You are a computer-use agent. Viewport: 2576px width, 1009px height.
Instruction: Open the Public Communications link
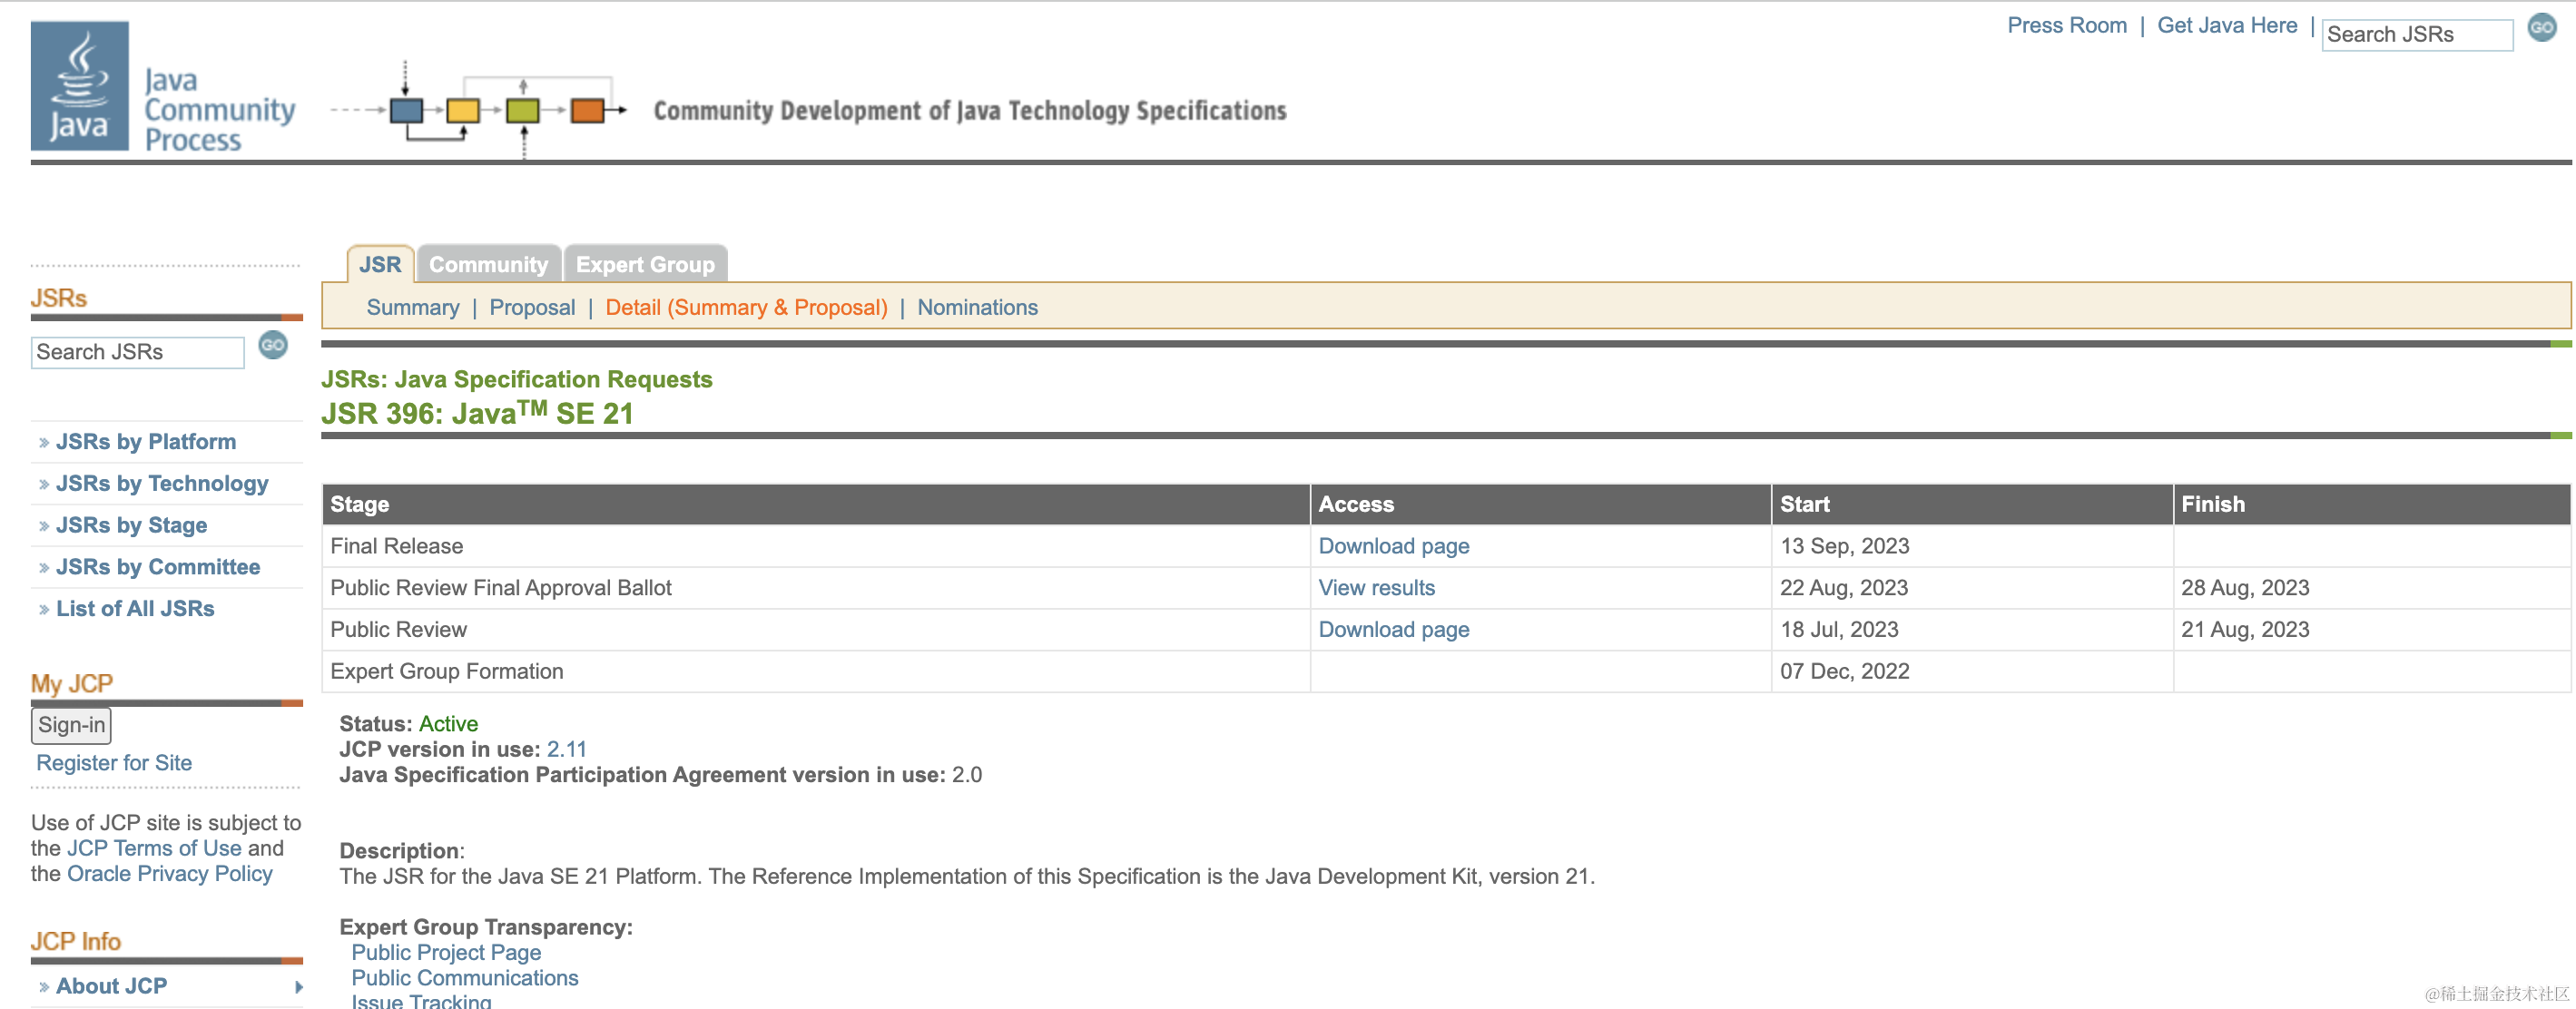tap(464, 977)
